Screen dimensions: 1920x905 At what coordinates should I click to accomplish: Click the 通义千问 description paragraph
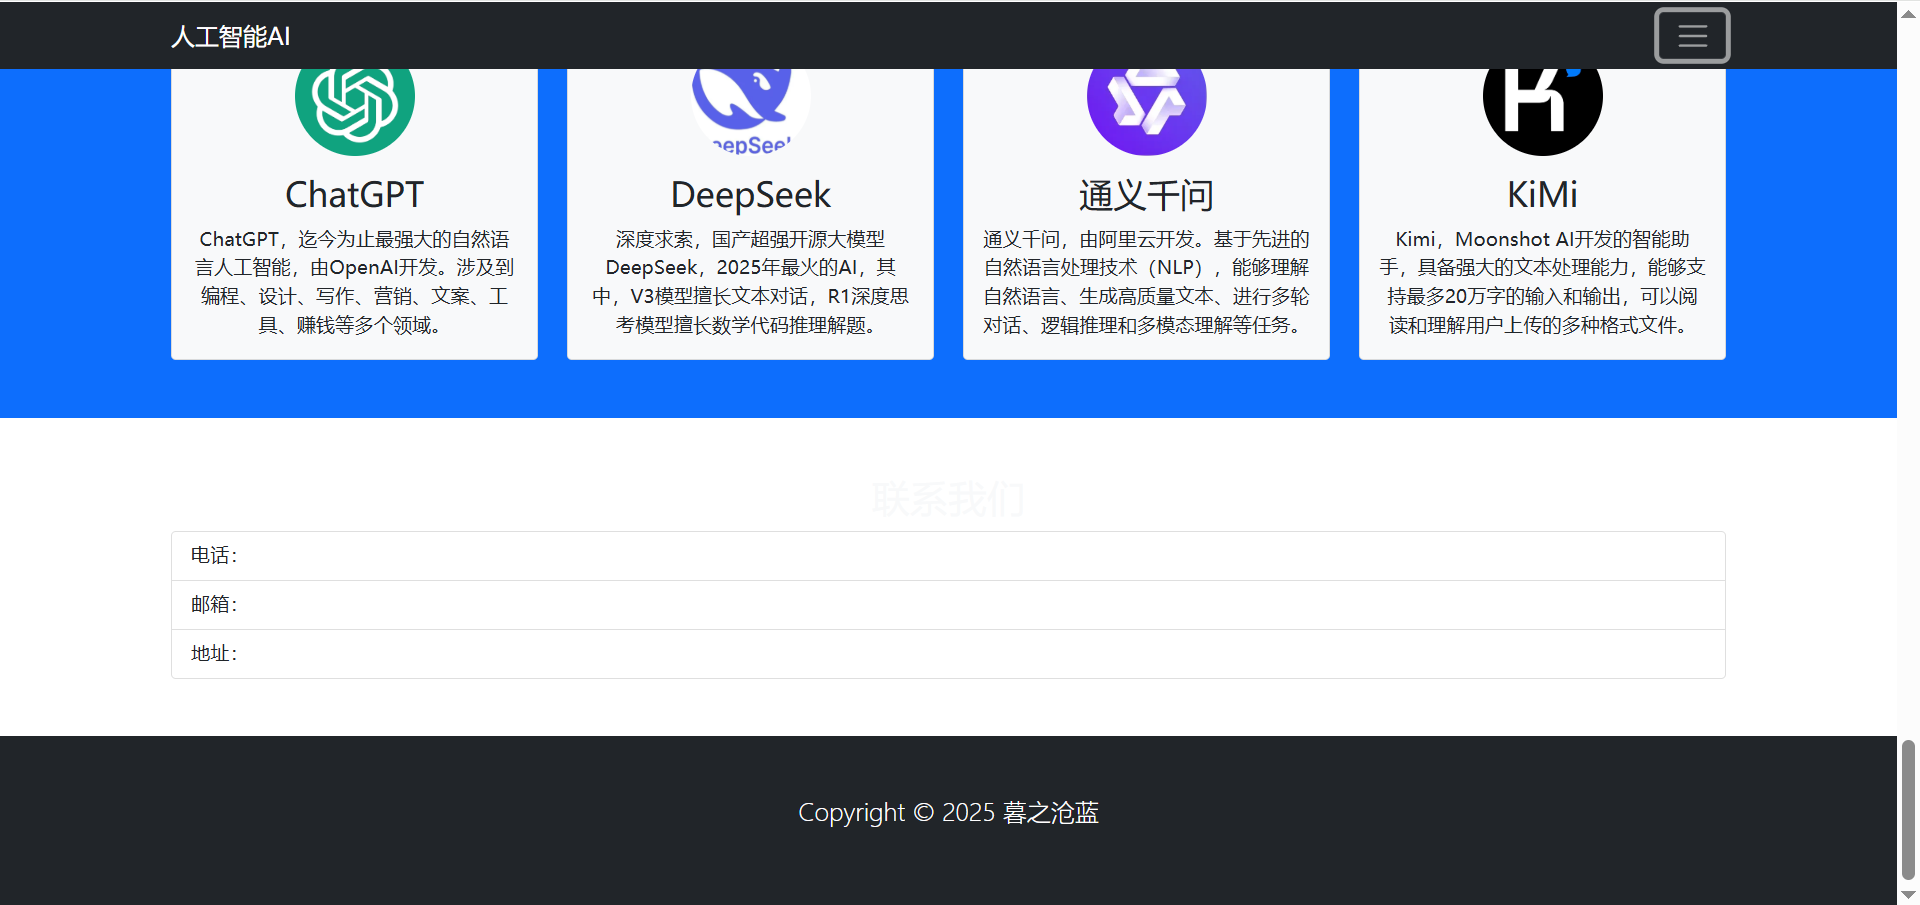(x=1147, y=282)
